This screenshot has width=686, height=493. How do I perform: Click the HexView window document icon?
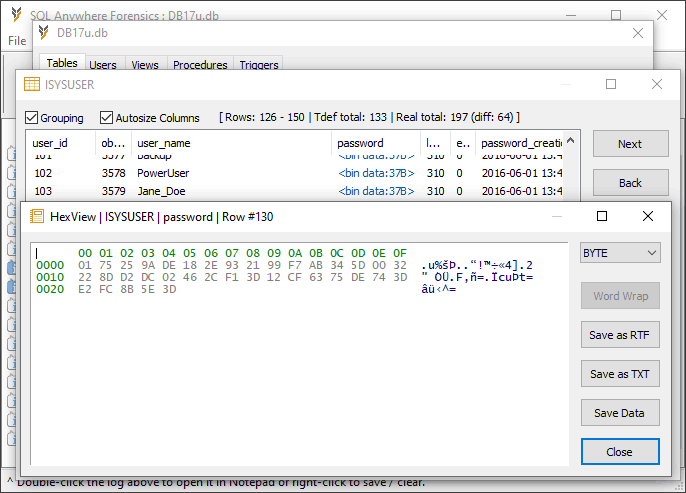click(x=37, y=216)
